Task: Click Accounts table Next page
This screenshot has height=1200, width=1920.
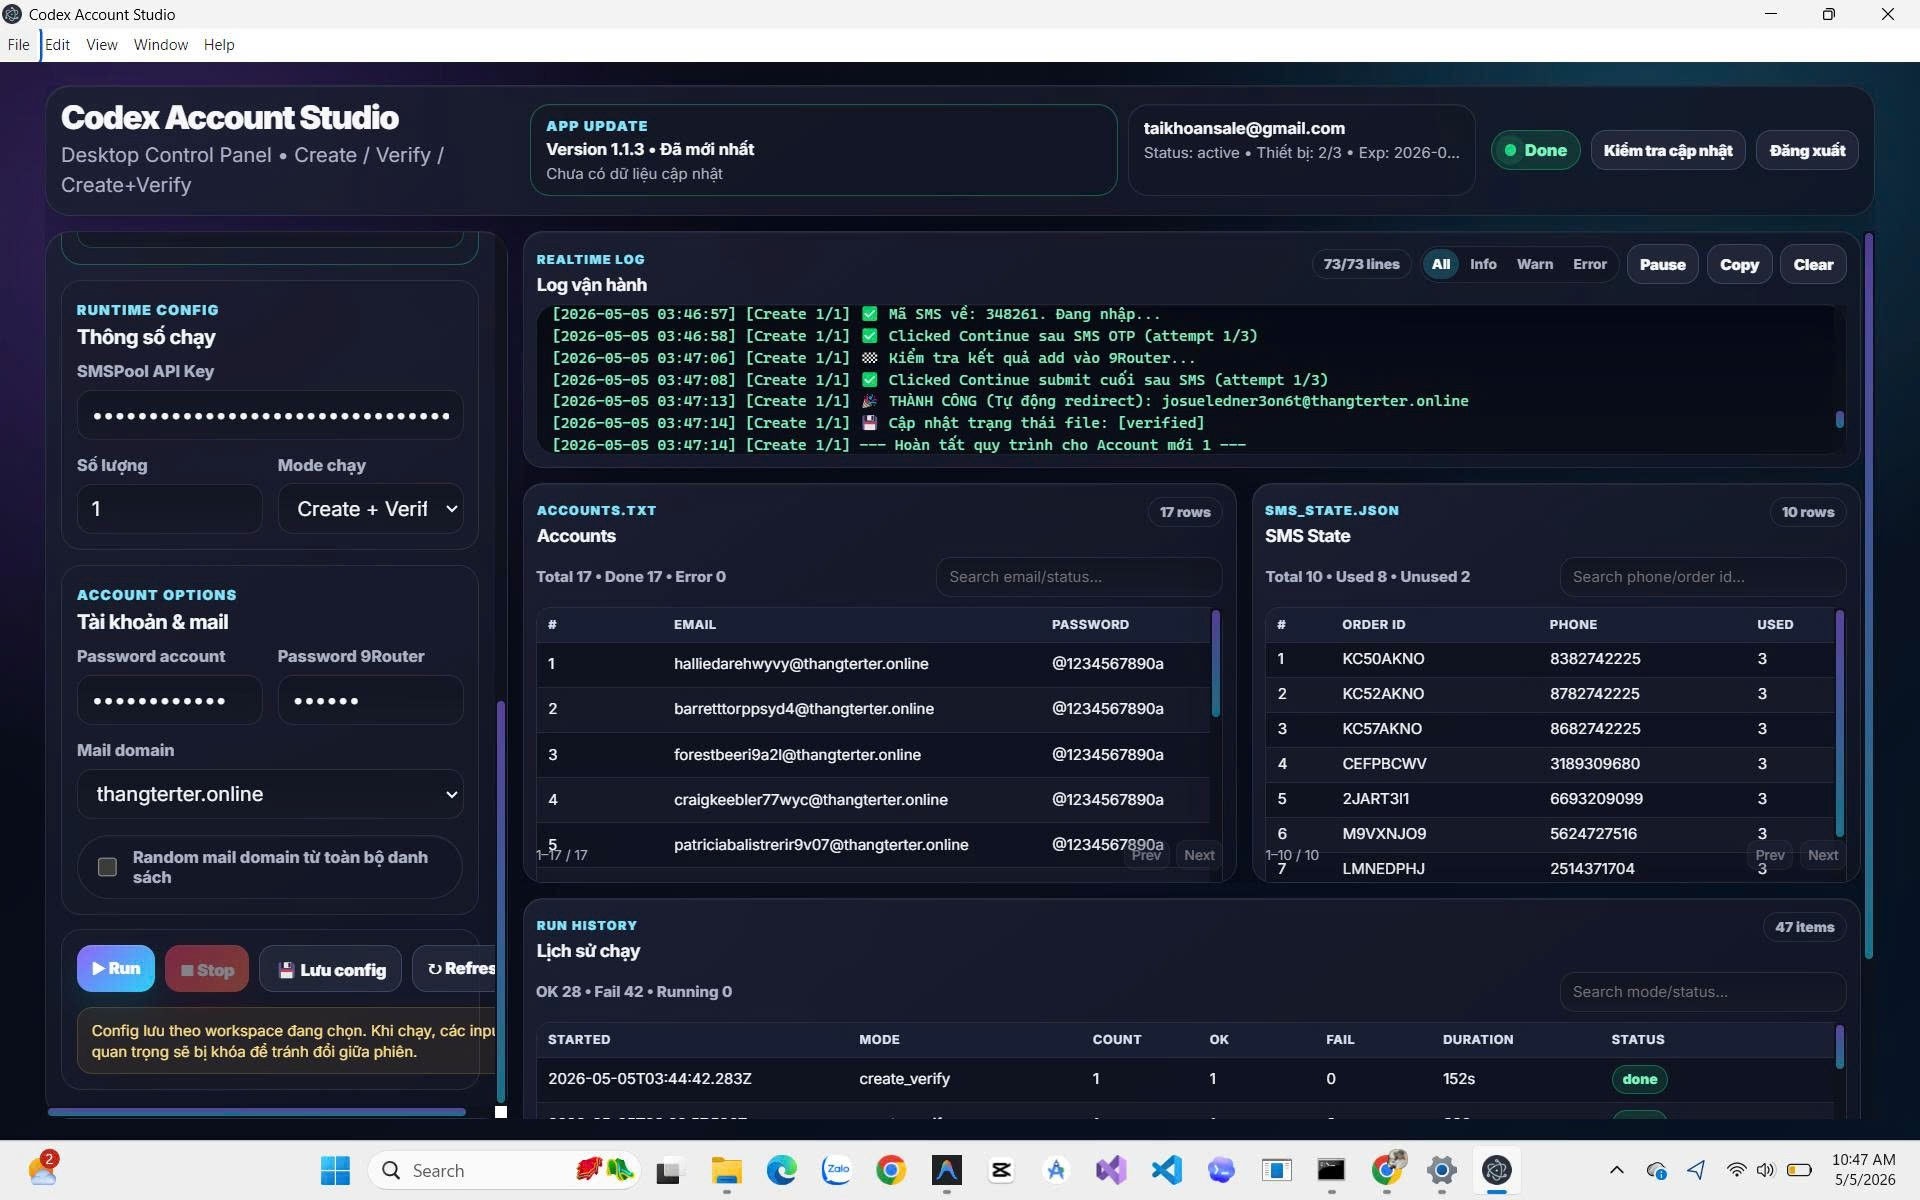Action: [1198, 855]
